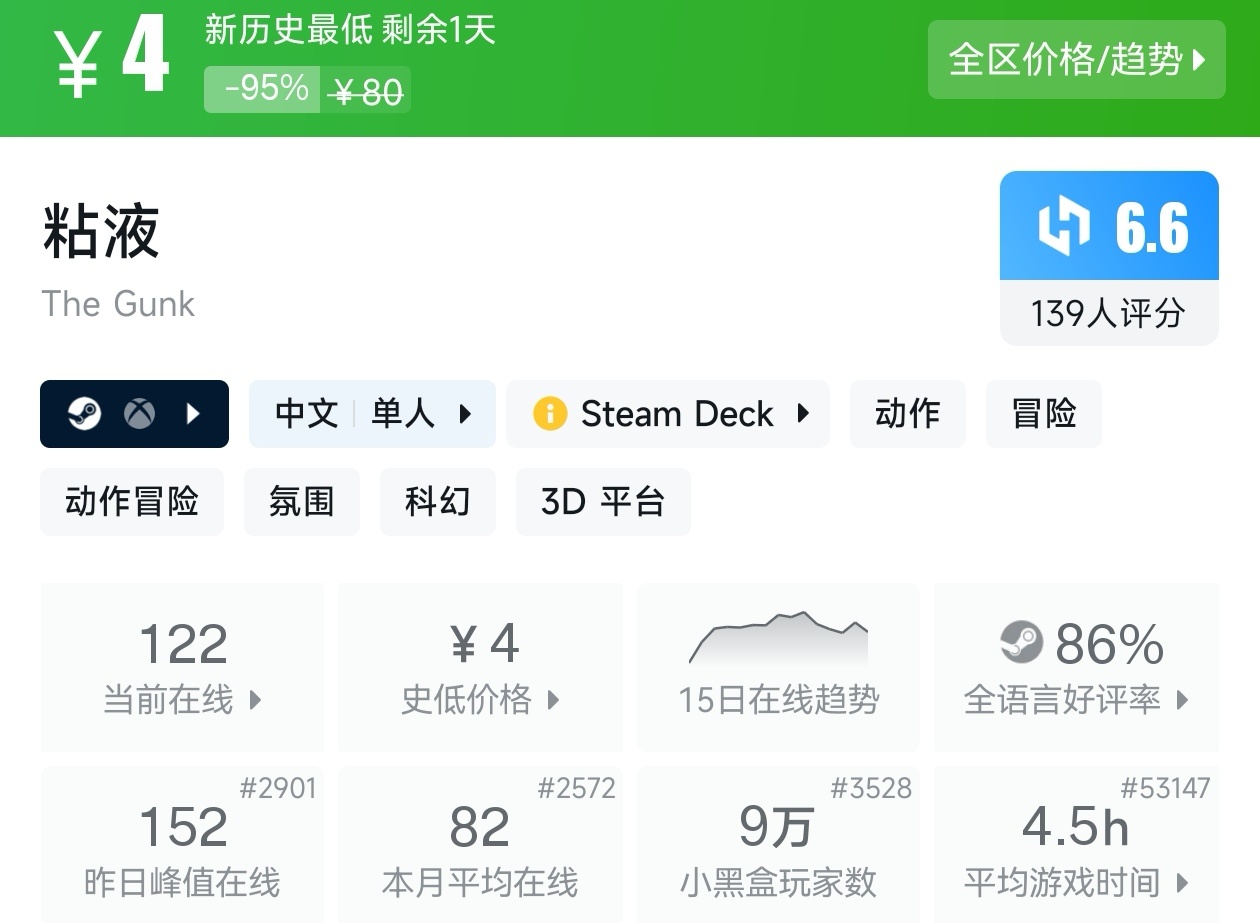View 当前在线 current online players
Image resolution: width=1260 pixels, height=923 pixels.
(x=182, y=668)
